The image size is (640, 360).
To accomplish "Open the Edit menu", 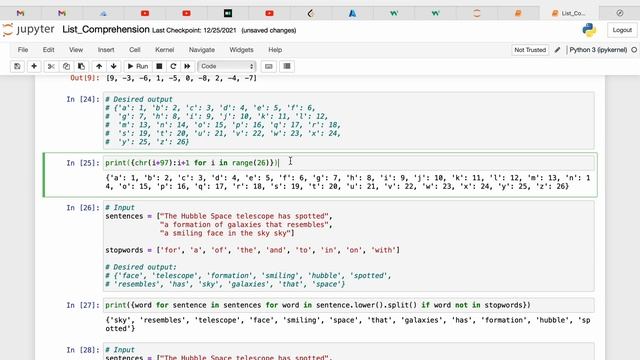I will (x=48, y=50).
